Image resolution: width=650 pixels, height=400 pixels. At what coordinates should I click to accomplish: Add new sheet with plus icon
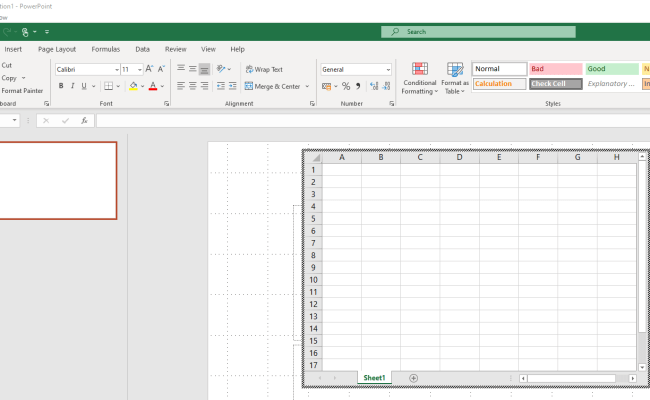coord(413,378)
